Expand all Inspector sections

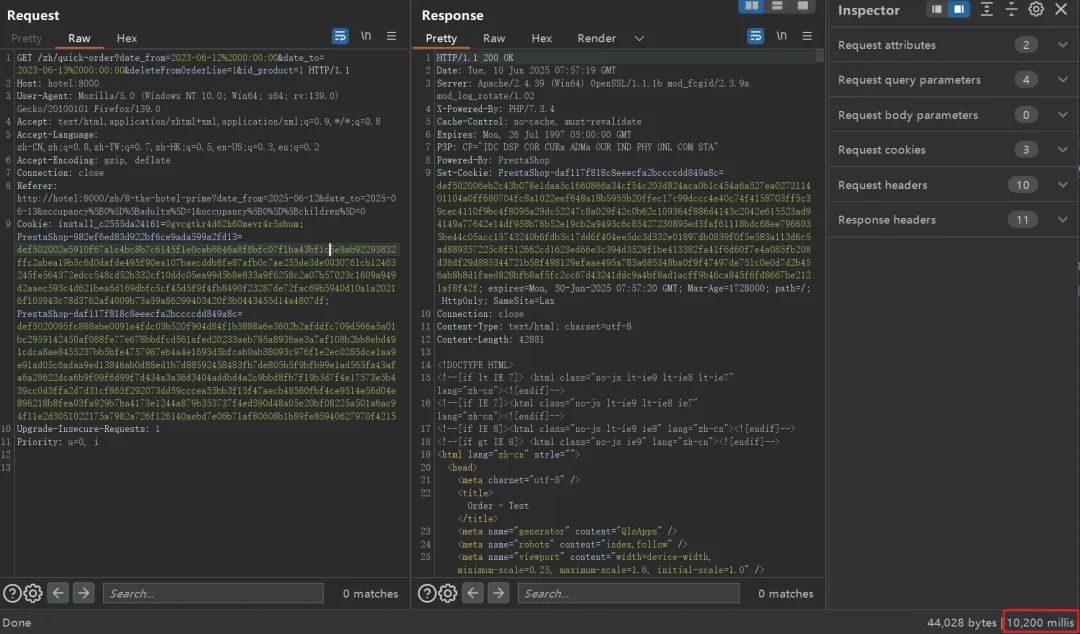tap(986, 10)
